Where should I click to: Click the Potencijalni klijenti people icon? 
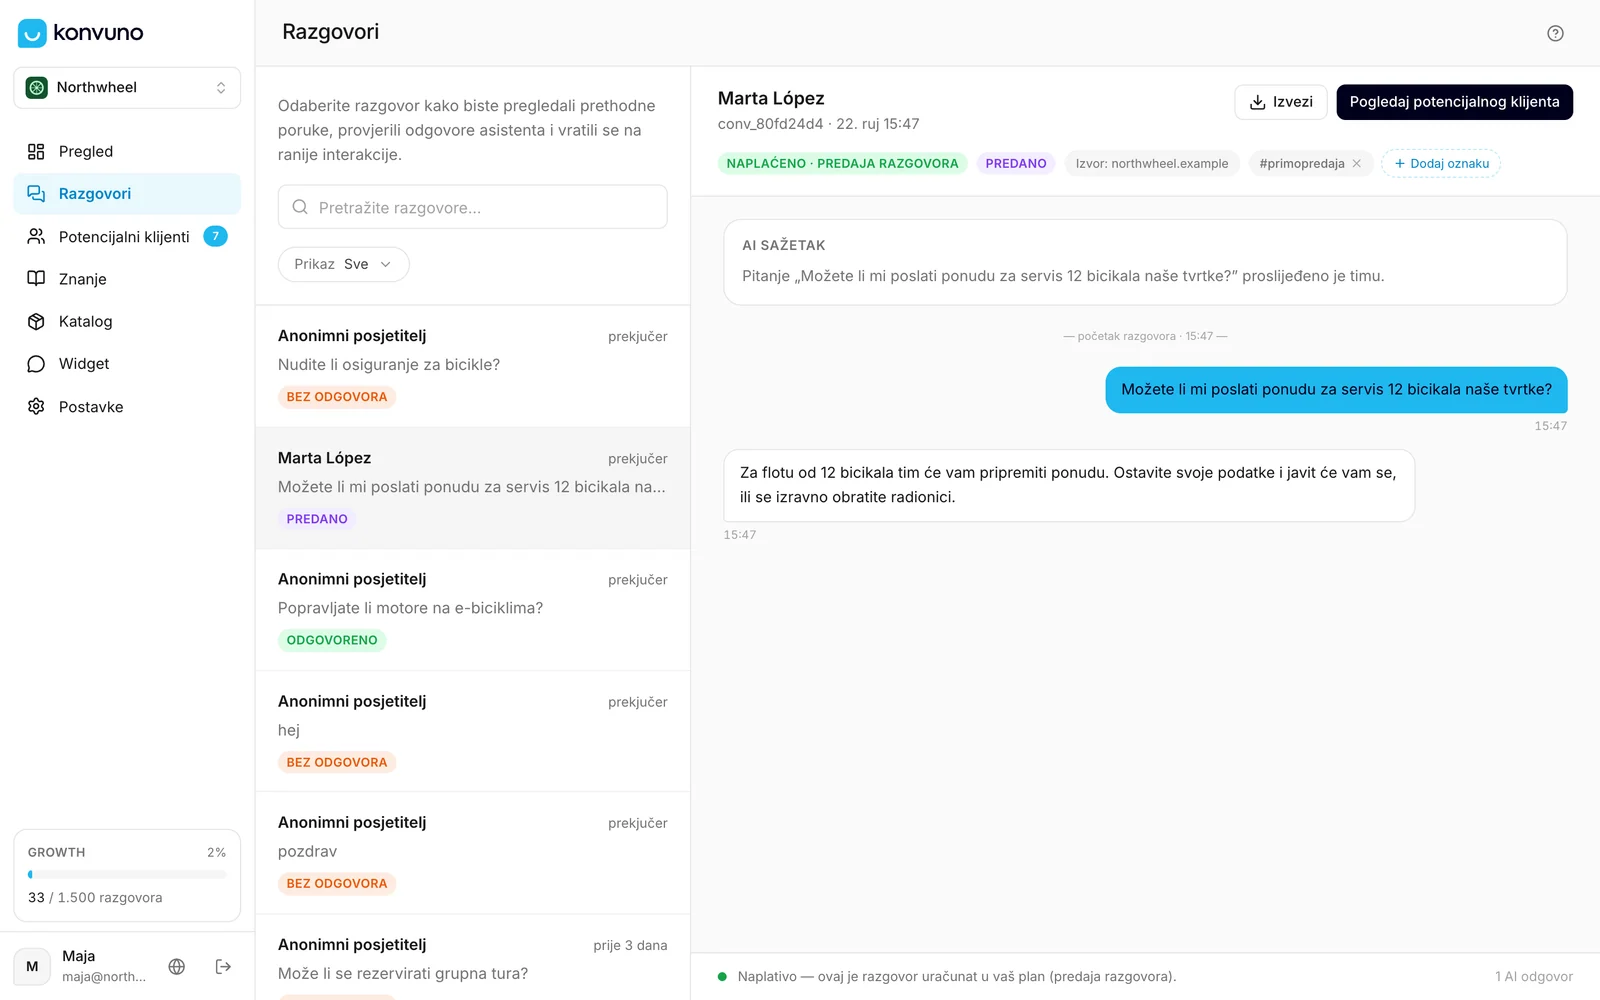(36, 237)
